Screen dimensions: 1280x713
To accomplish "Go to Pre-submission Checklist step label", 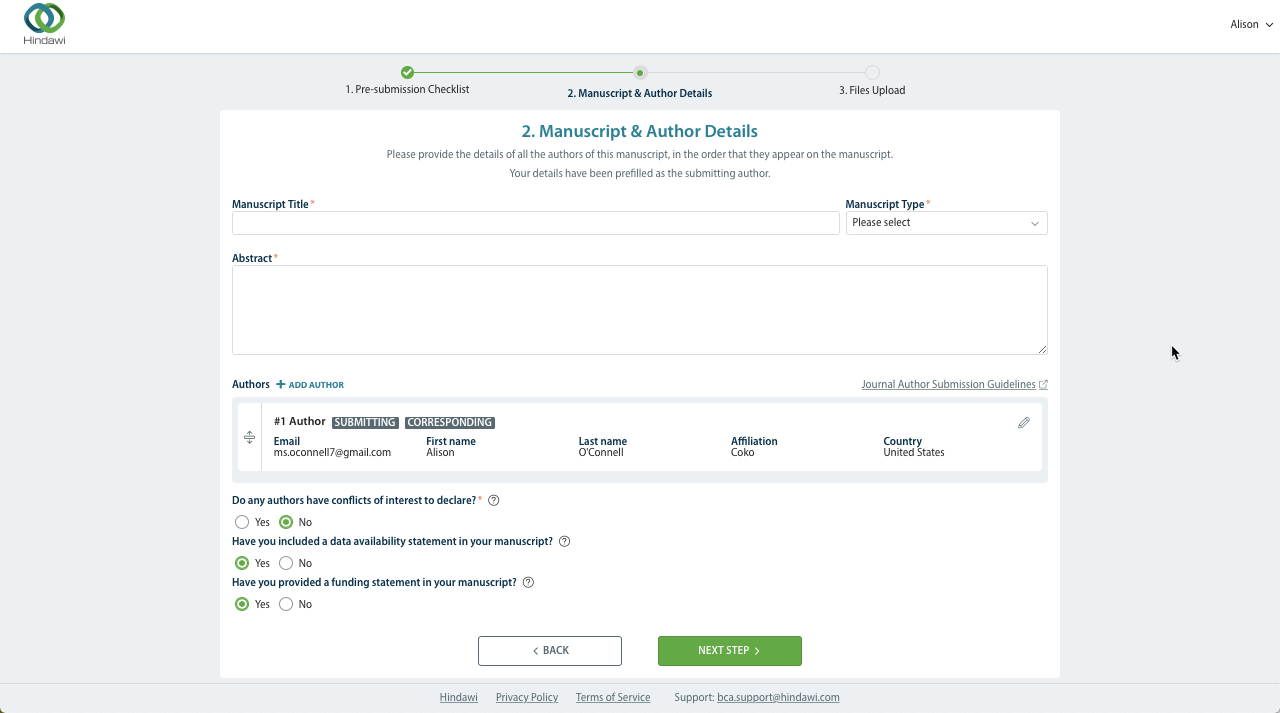I will [407, 89].
